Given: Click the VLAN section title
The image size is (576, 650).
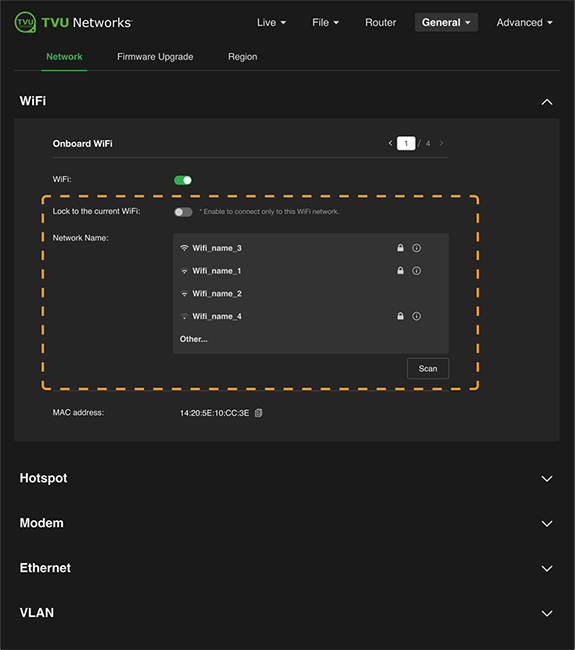Looking at the screenshot, I should click(37, 613).
